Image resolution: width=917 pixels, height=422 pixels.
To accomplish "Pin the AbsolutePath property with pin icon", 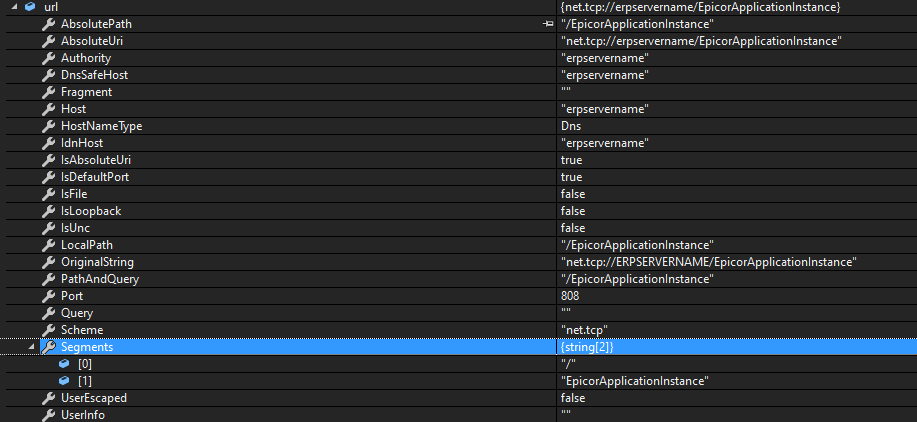I will pyautogui.click(x=548, y=25).
